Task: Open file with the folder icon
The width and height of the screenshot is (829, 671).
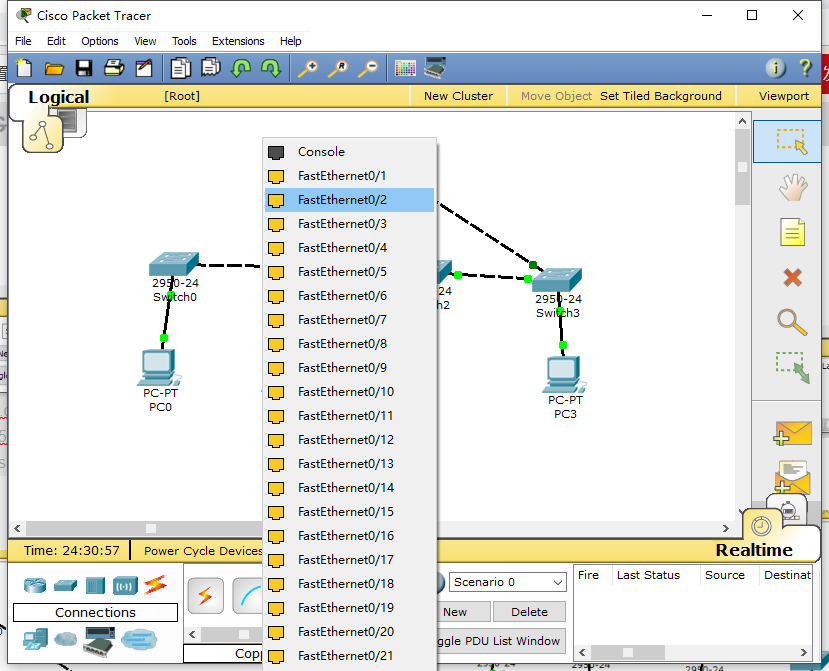Action: click(54, 68)
